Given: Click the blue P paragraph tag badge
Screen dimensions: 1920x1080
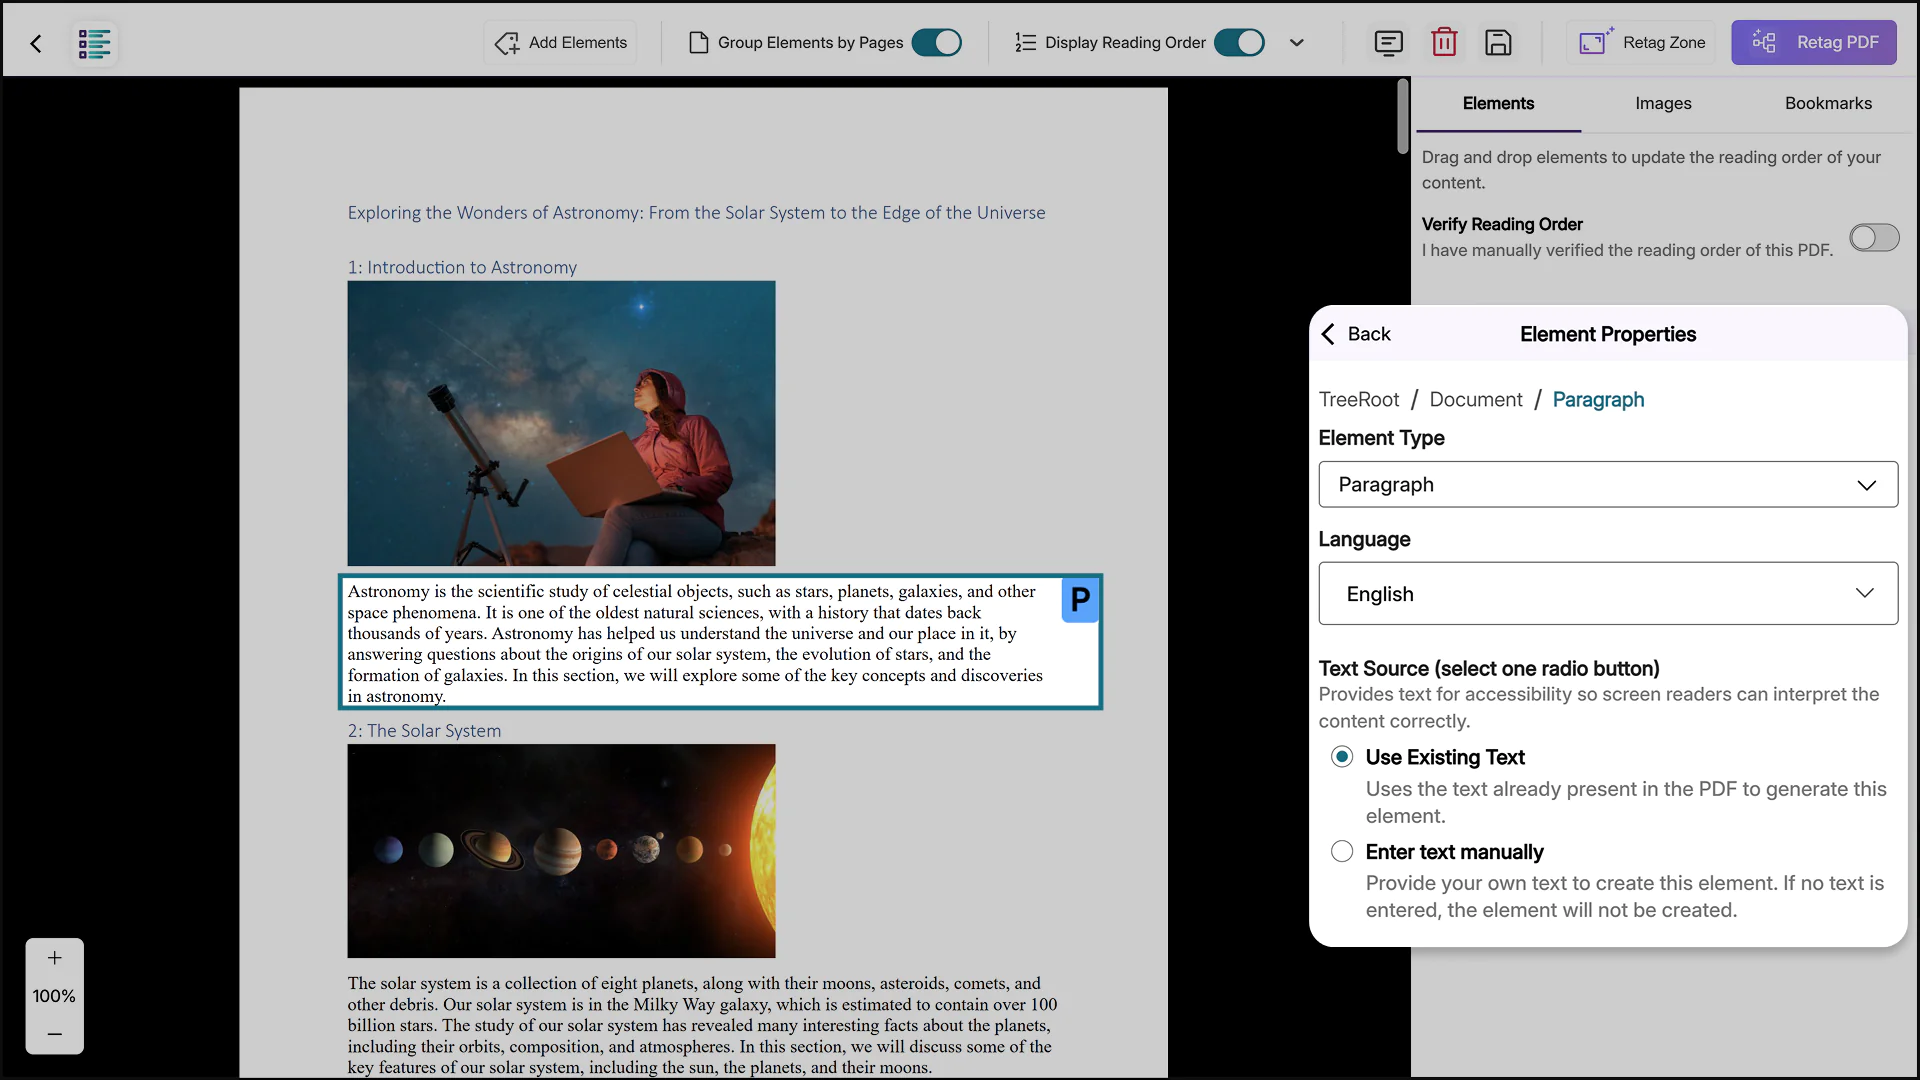Looking at the screenshot, I should pyautogui.click(x=1080, y=600).
